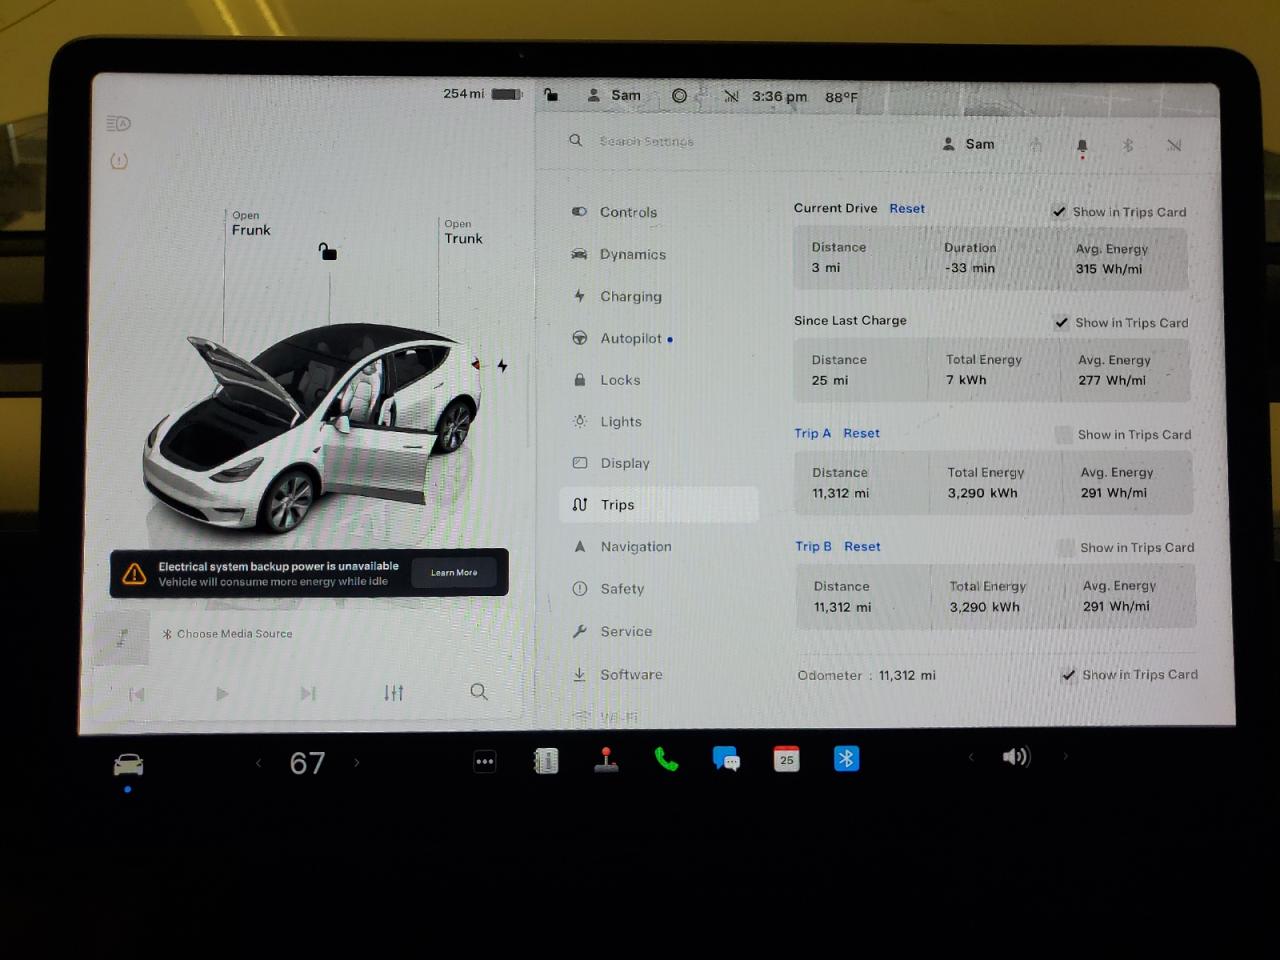Tap the media play button
The height and width of the screenshot is (960, 1280).
(x=222, y=693)
